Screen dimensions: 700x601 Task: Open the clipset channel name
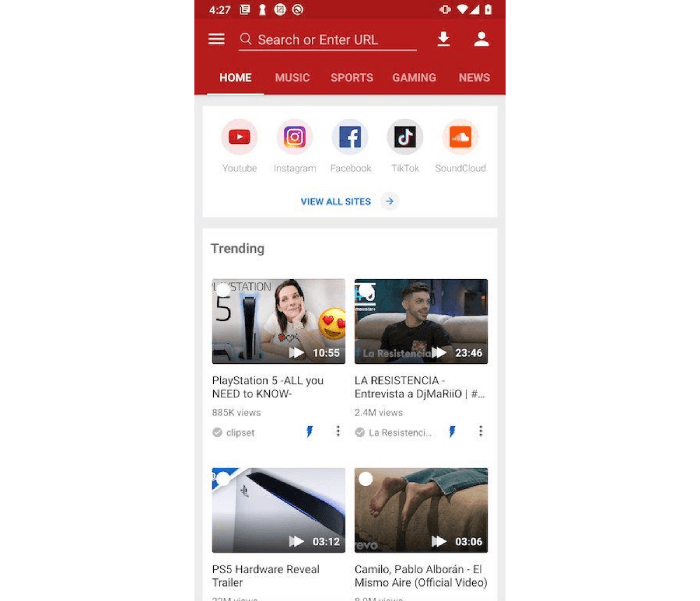click(240, 433)
